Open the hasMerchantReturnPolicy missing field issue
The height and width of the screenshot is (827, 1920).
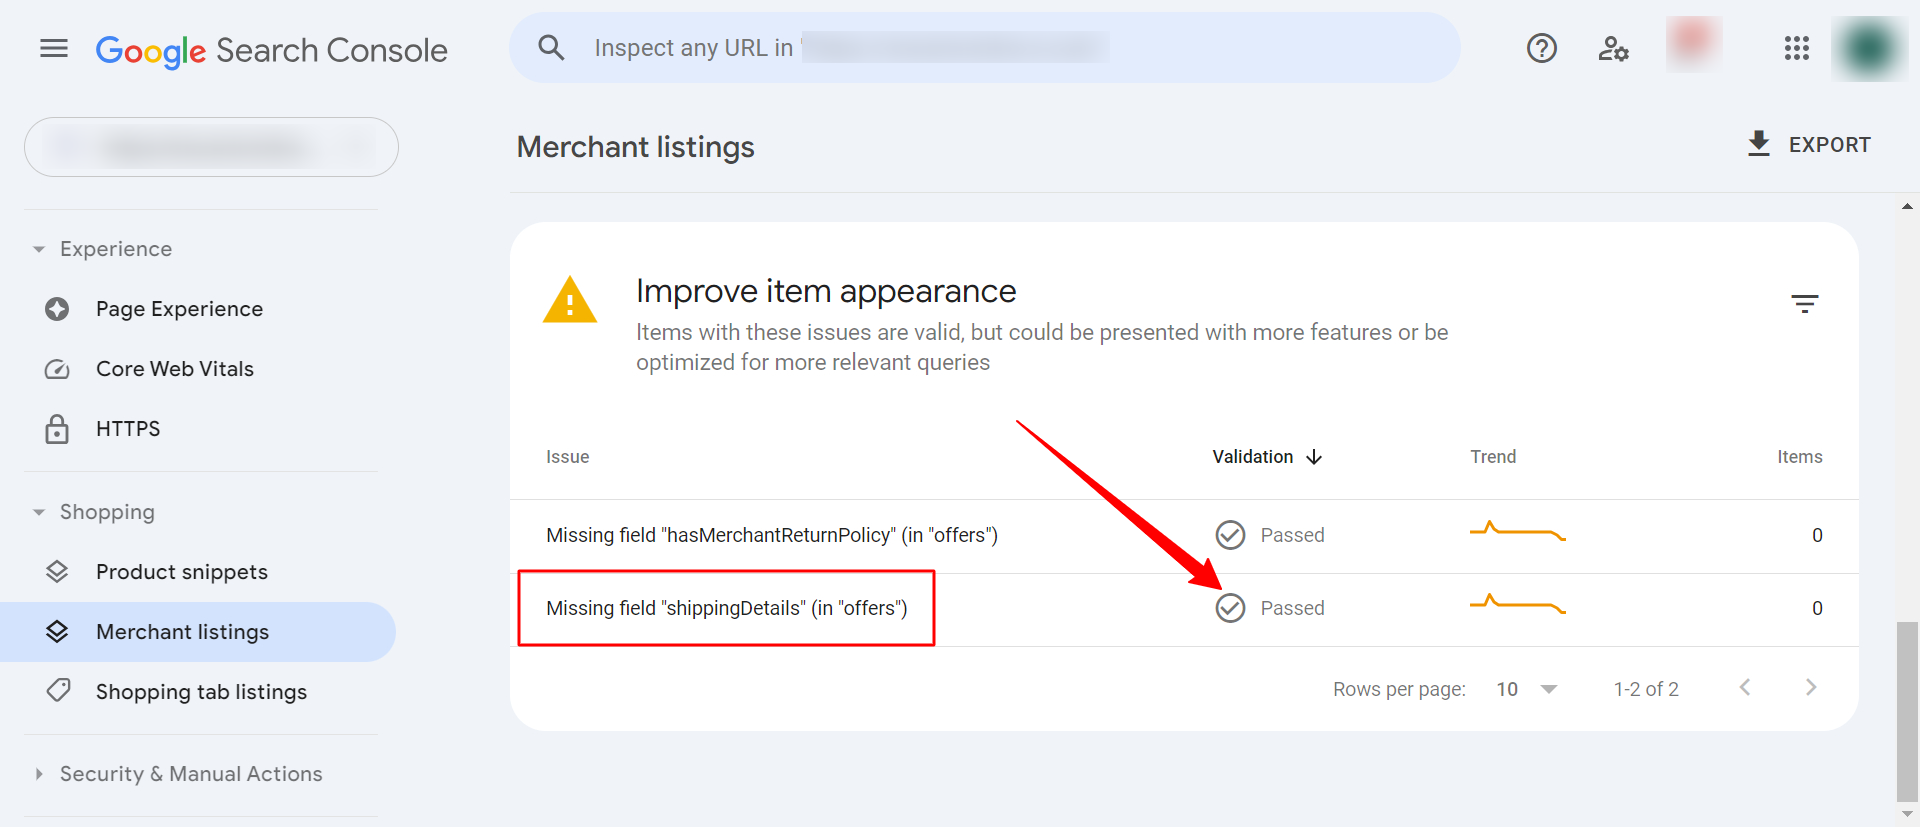pos(772,535)
